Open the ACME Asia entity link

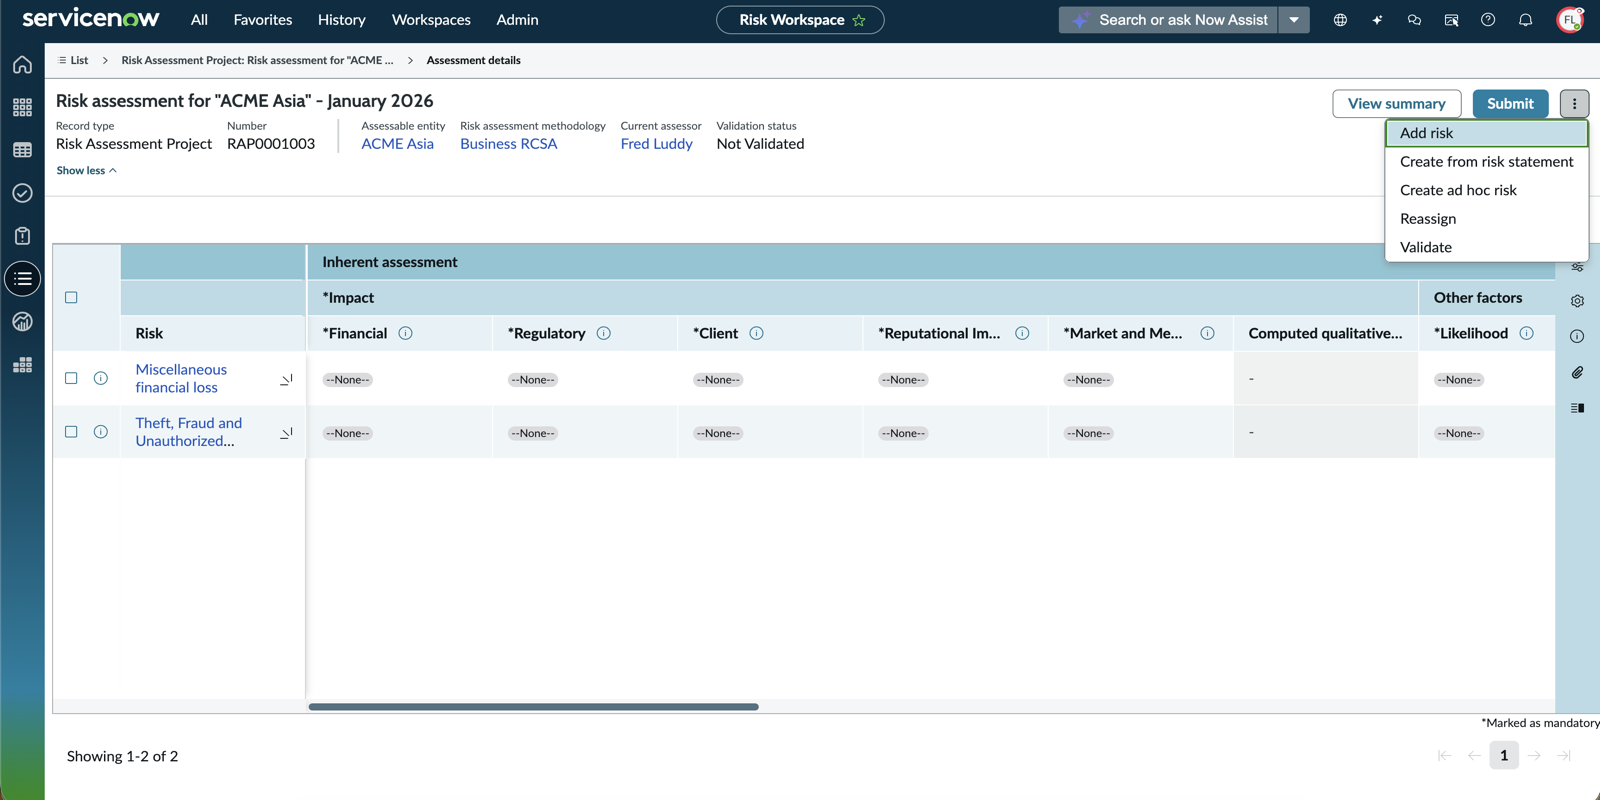click(x=397, y=144)
